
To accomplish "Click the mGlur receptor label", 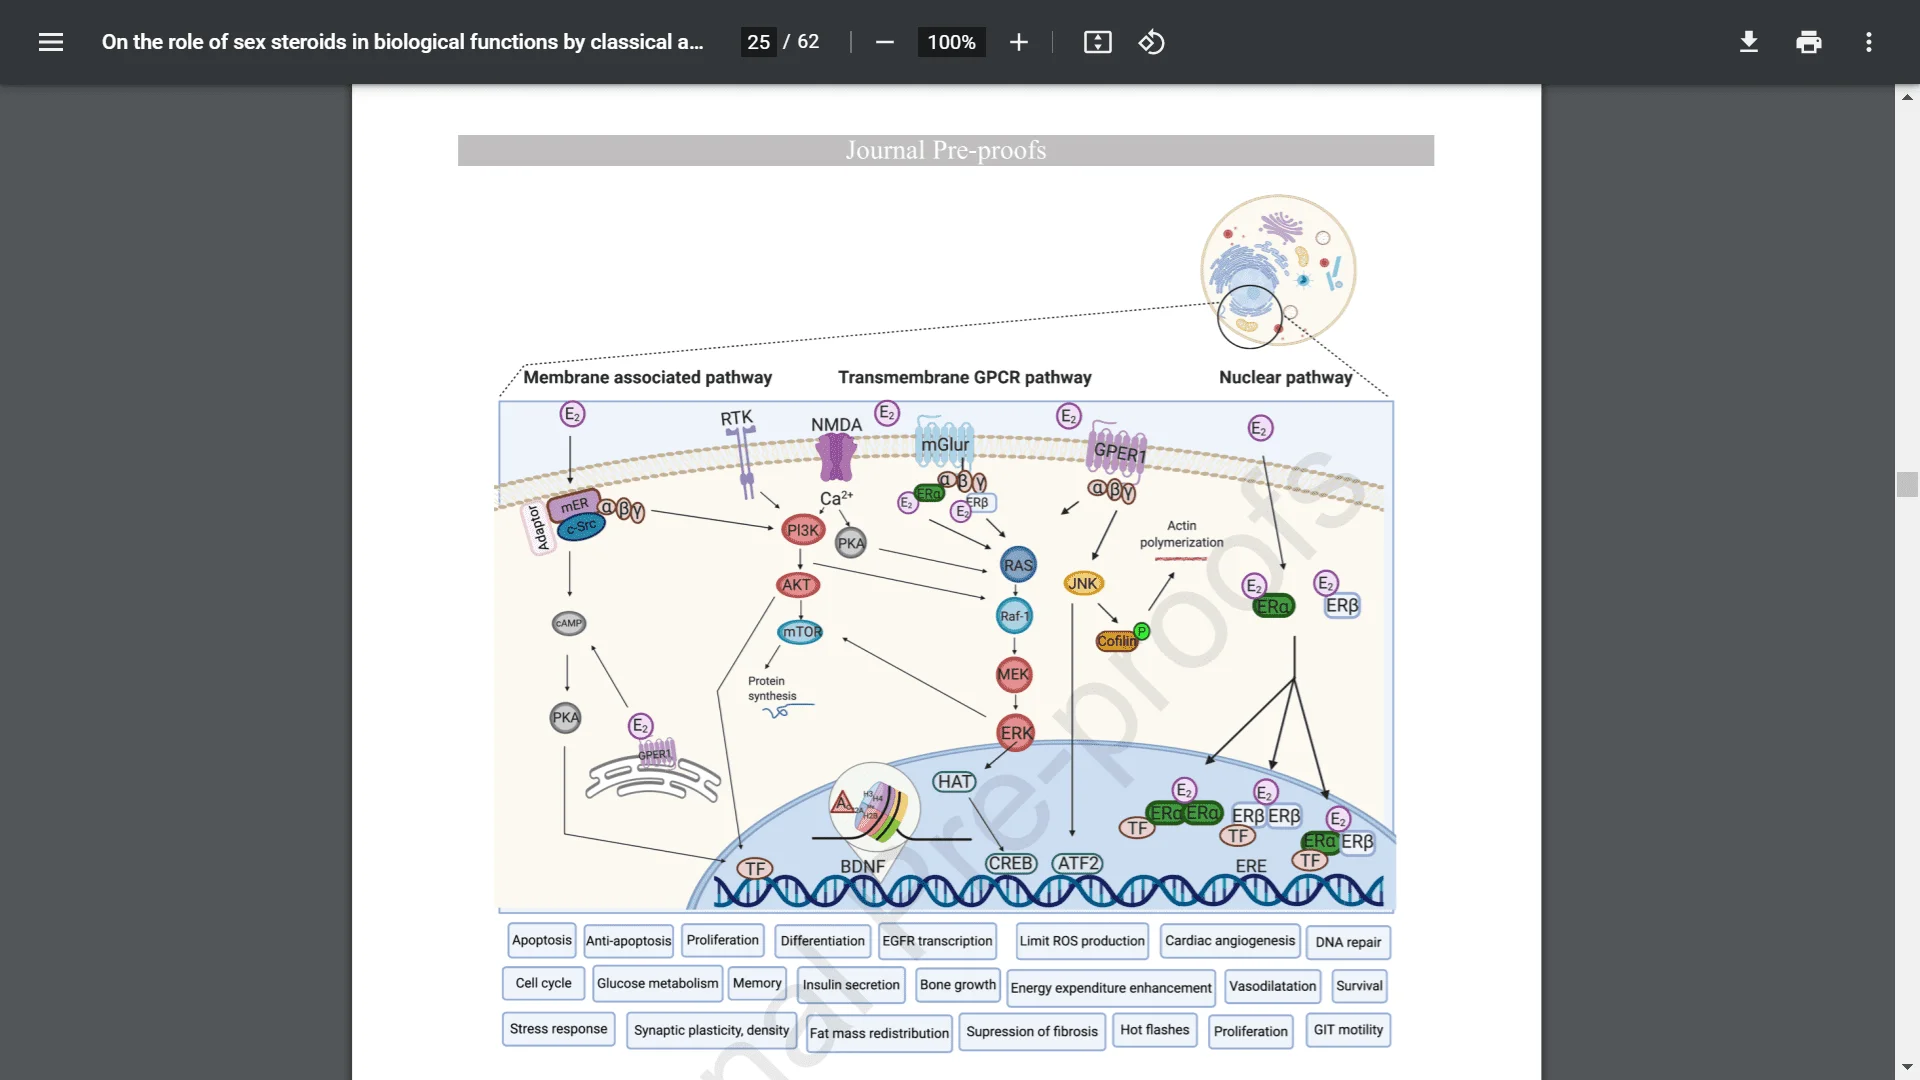I will [945, 445].
